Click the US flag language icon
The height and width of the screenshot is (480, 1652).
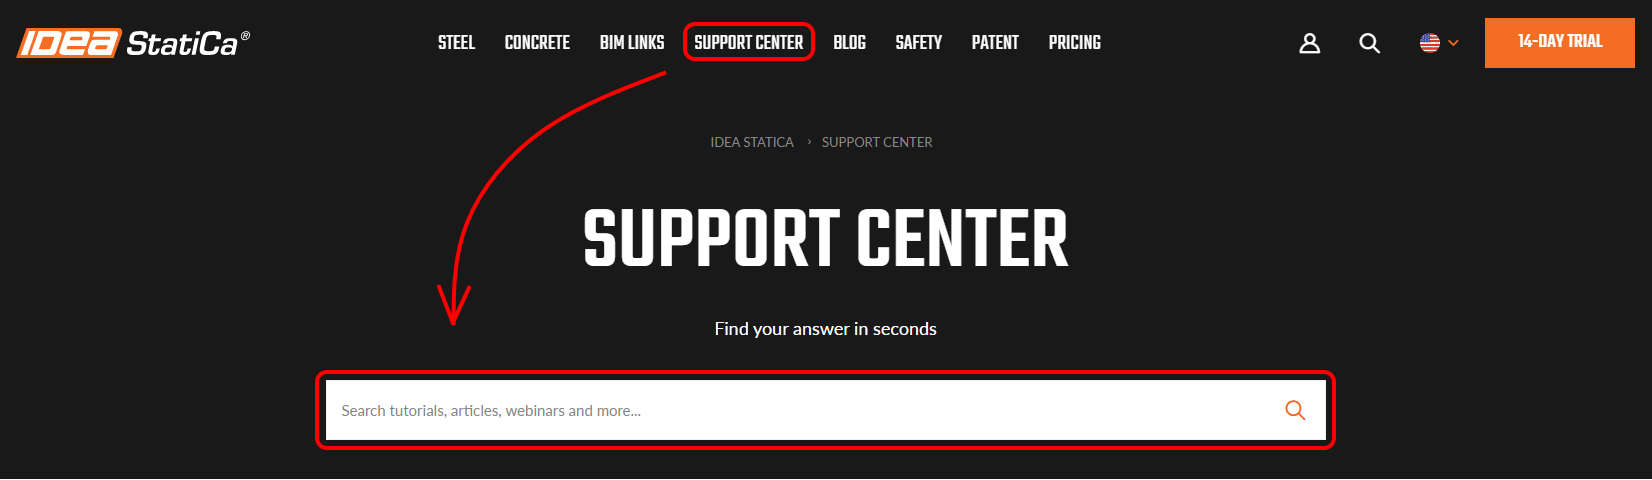tap(1430, 43)
